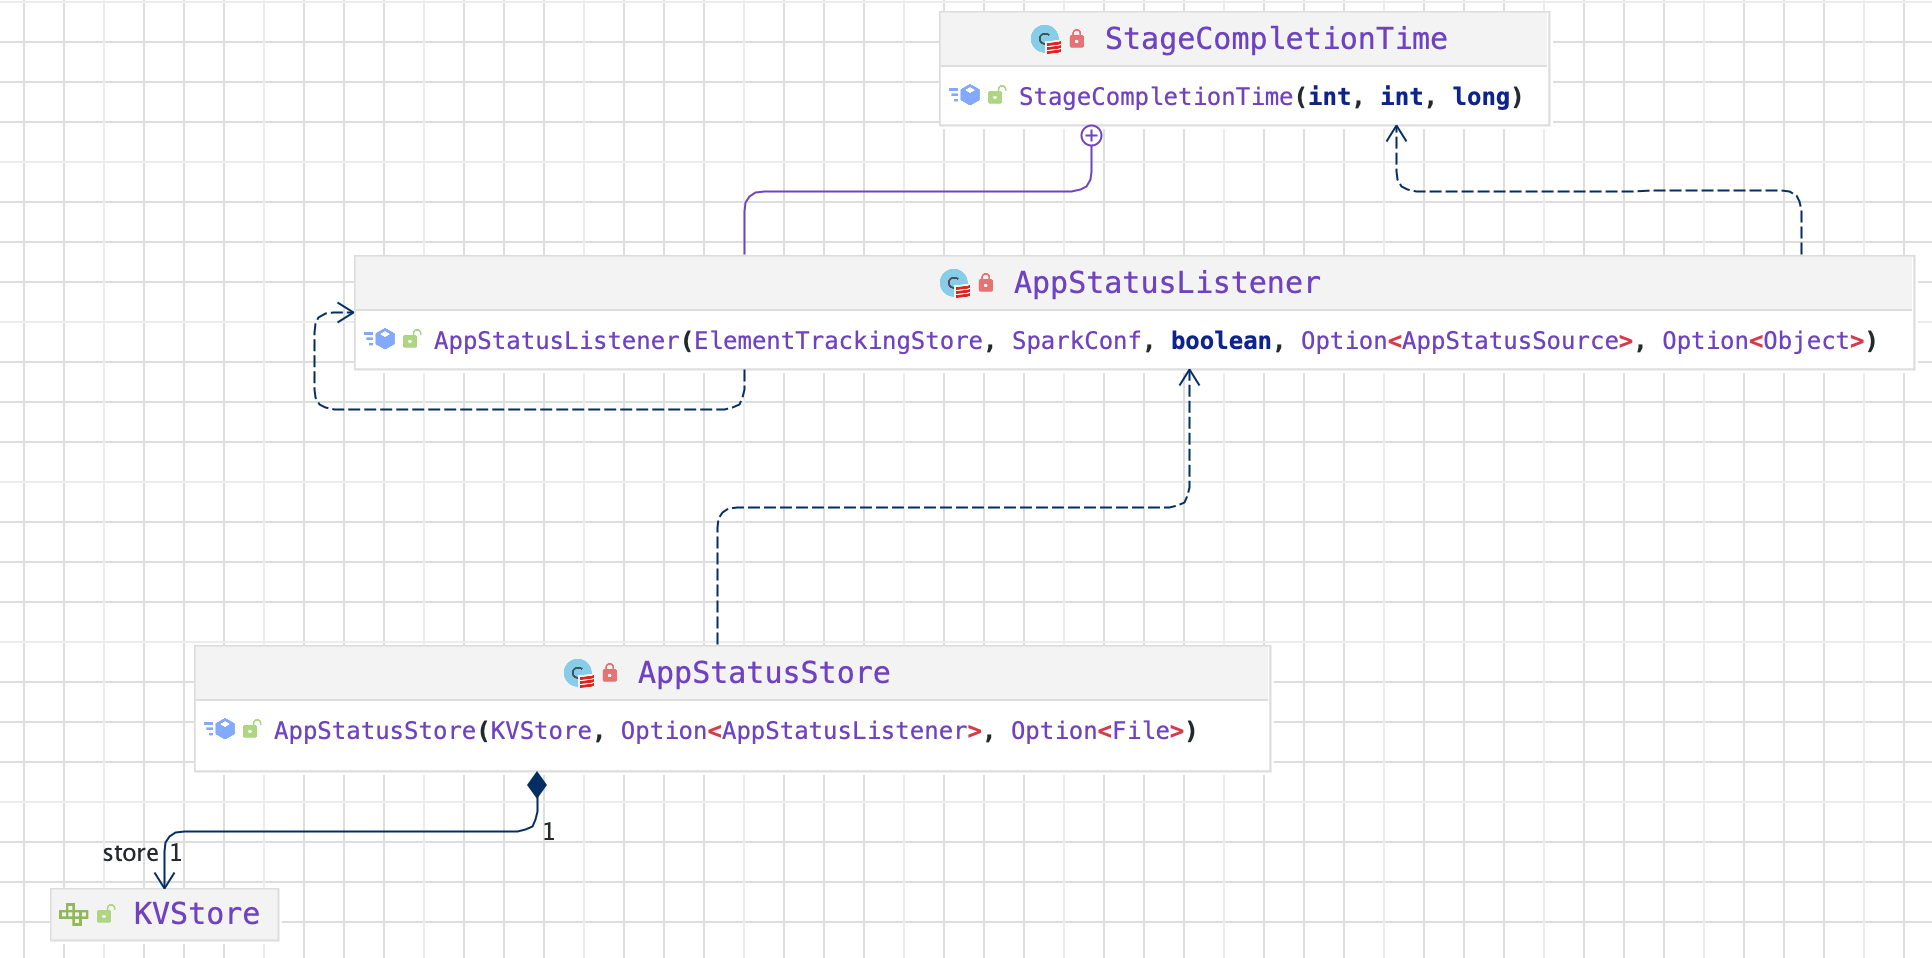Select the KVStore node label
Screen dimensions: 1932x958
(x=197, y=914)
